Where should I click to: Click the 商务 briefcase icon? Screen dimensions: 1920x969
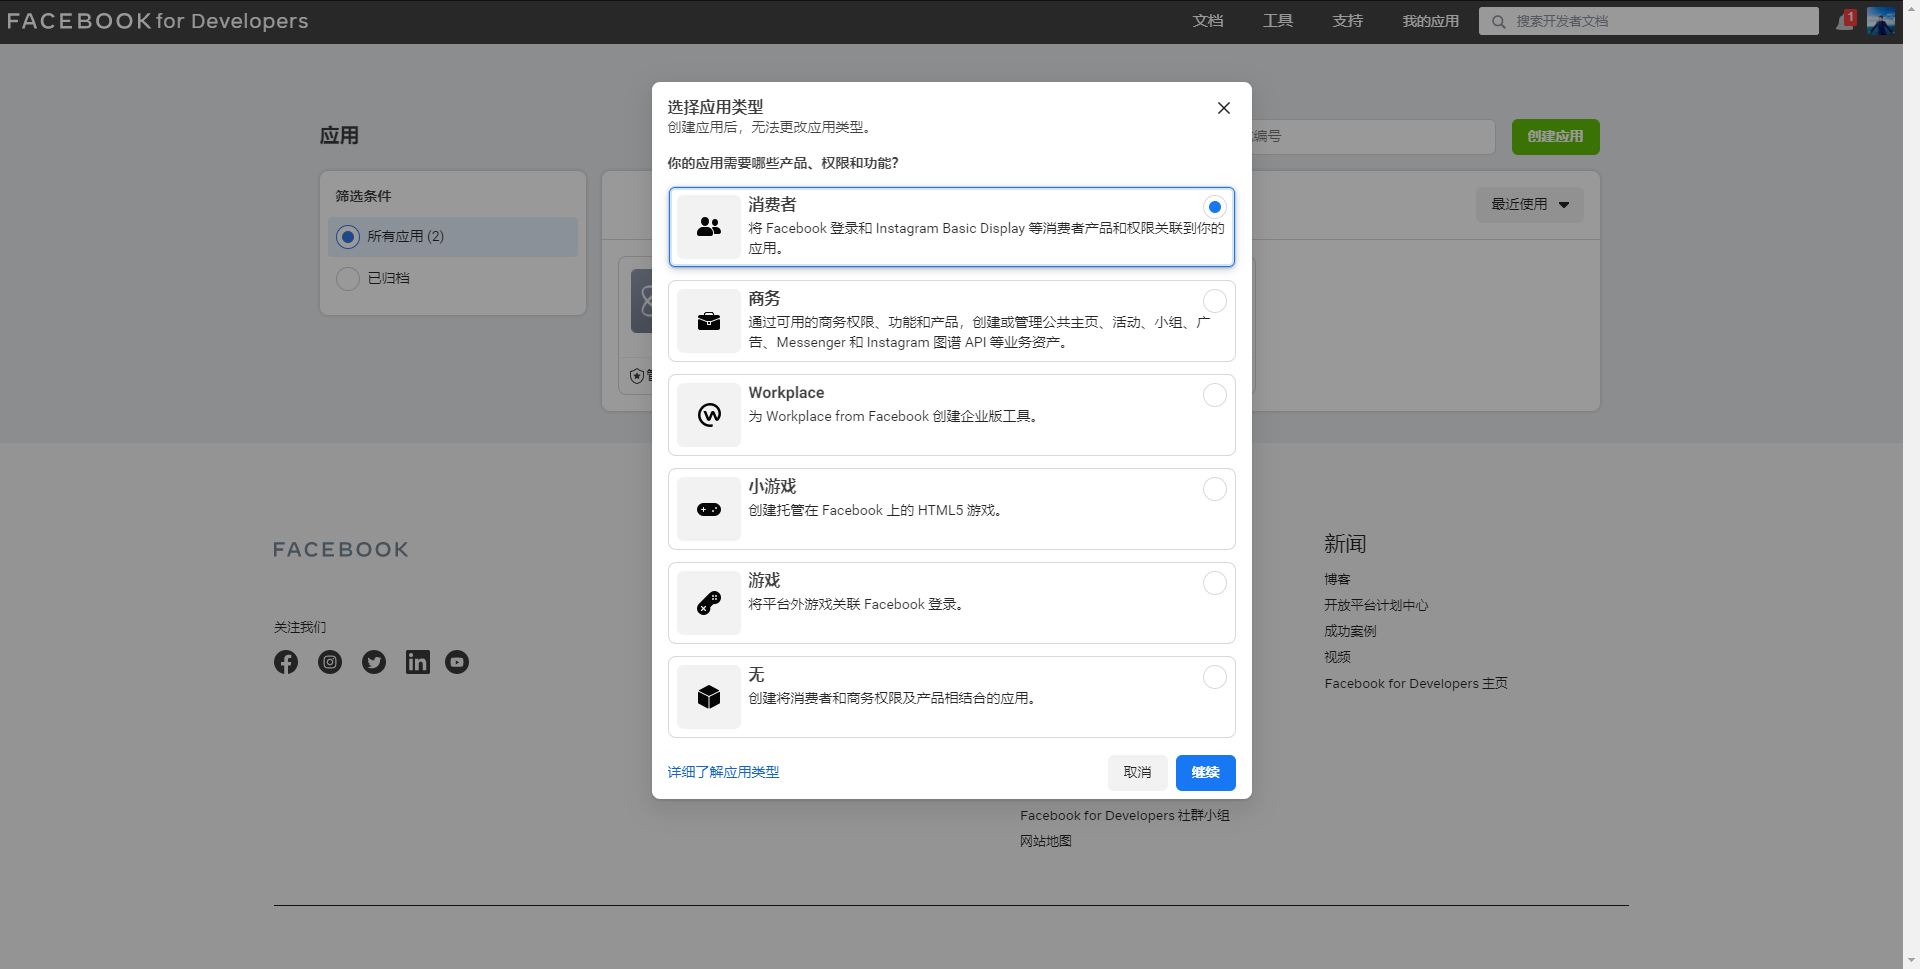tap(708, 321)
